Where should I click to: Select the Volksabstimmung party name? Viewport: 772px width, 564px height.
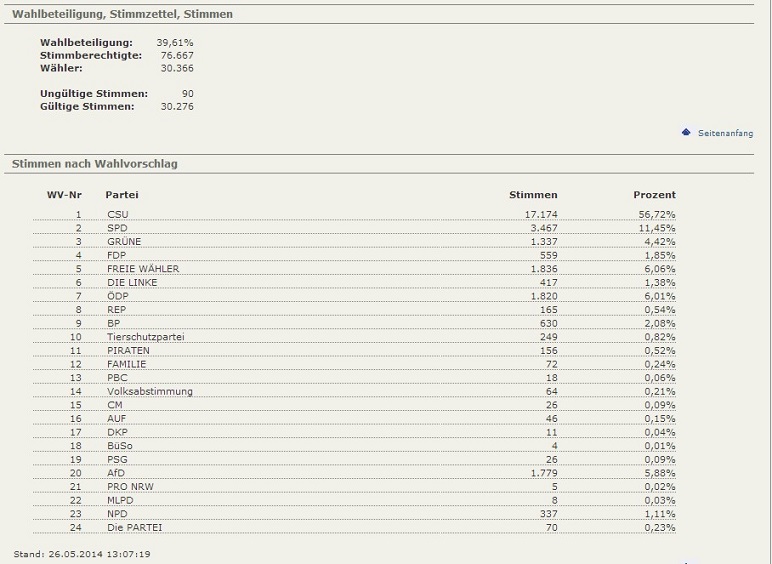point(150,392)
